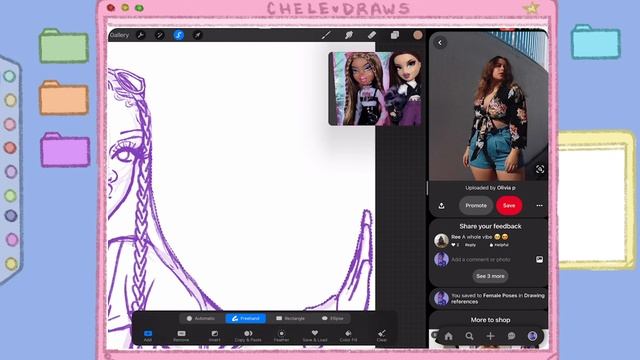Viewport: 640px width, 360px height.
Task: Open the Actions wrench menu
Action: pos(140,35)
